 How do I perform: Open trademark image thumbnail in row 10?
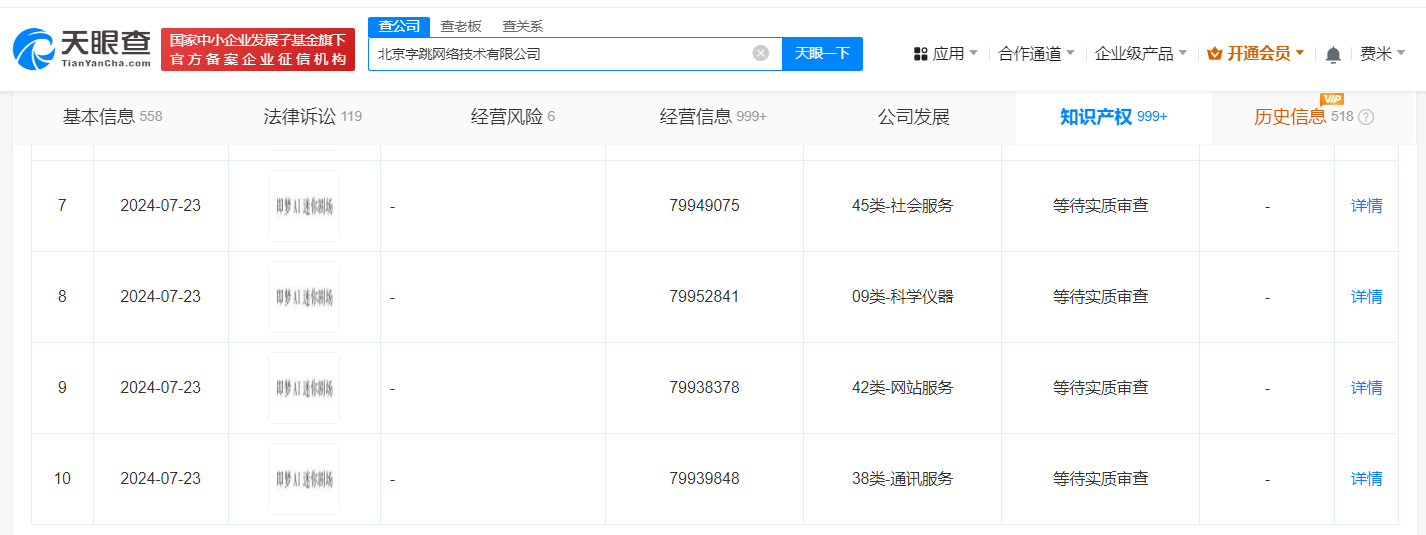tap(304, 479)
